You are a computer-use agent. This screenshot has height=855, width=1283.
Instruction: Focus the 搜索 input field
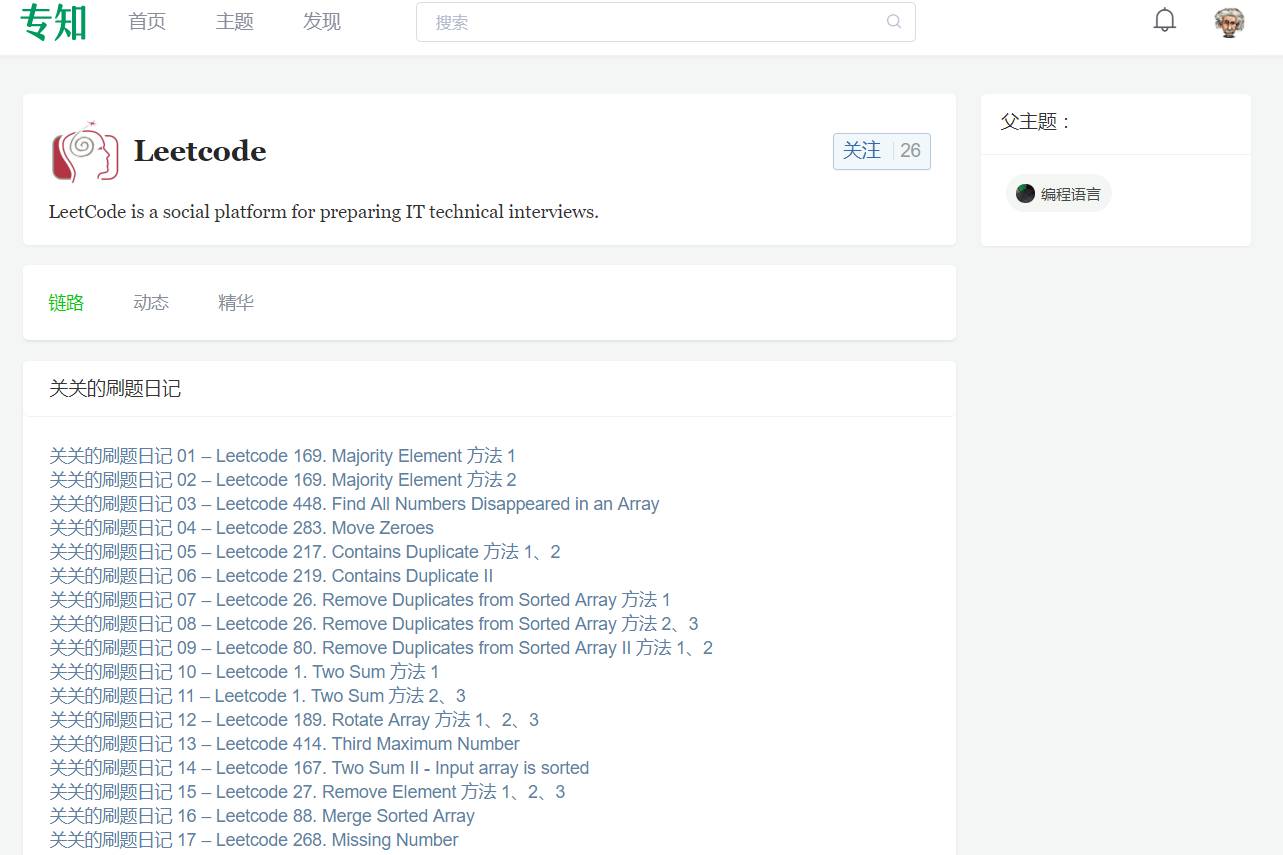[665, 22]
